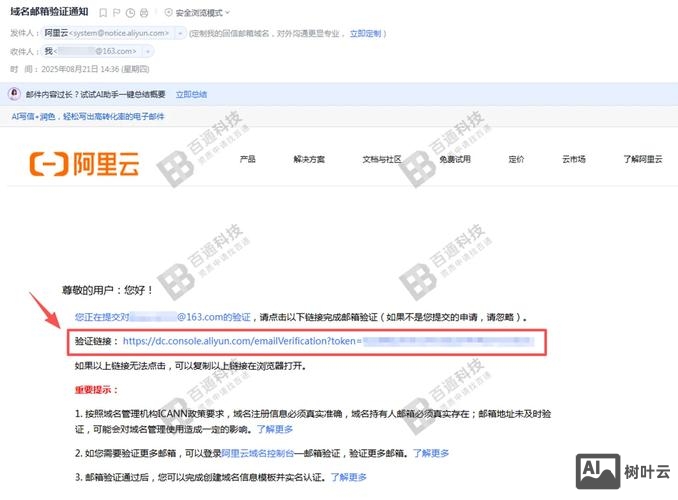Click the AI assistant avatar icon

point(15,94)
